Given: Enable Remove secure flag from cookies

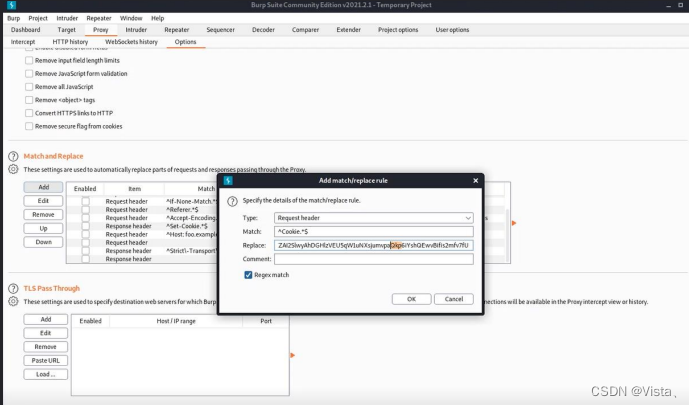Looking at the screenshot, I should tap(29, 126).
